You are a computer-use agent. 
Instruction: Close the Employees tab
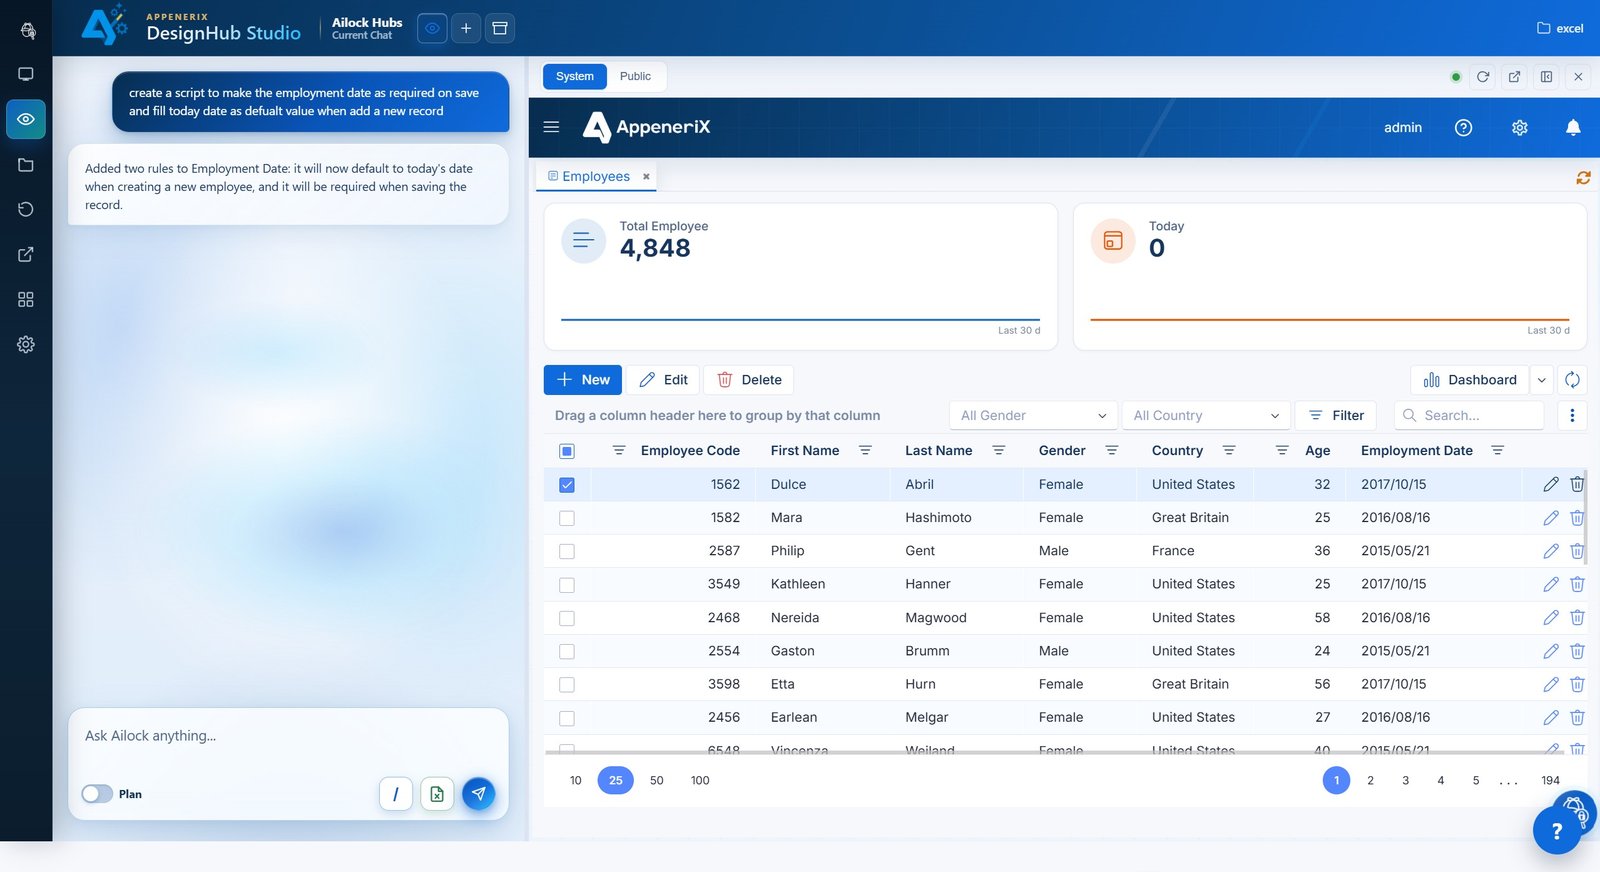[646, 177]
